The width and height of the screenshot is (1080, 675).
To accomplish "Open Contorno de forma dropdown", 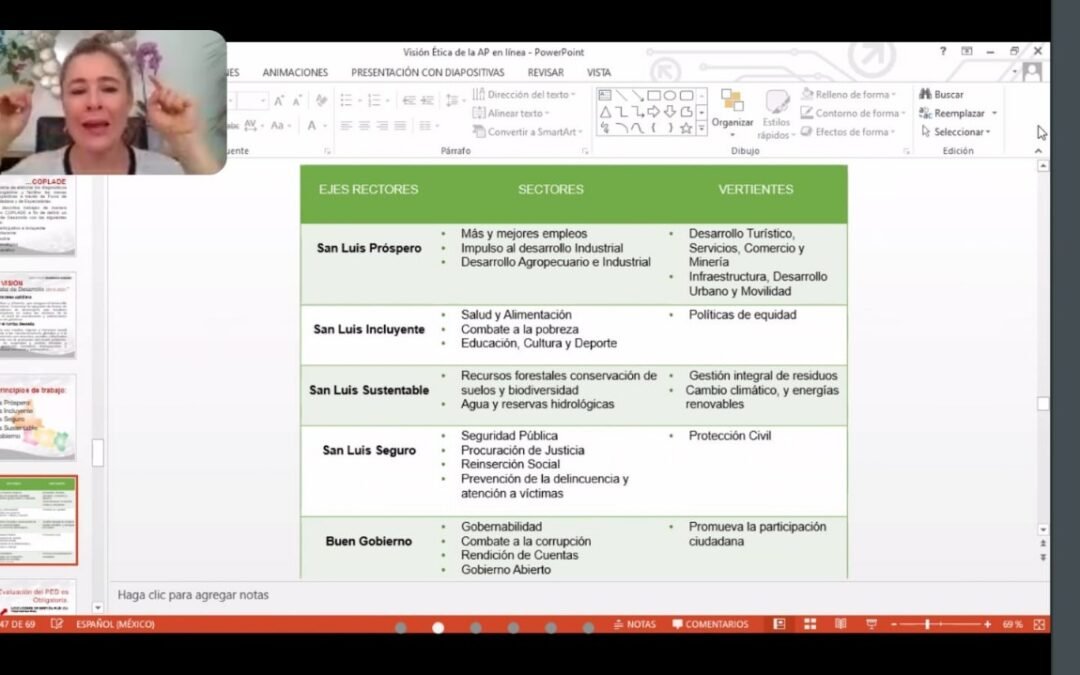I will click(x=853, y=113).
